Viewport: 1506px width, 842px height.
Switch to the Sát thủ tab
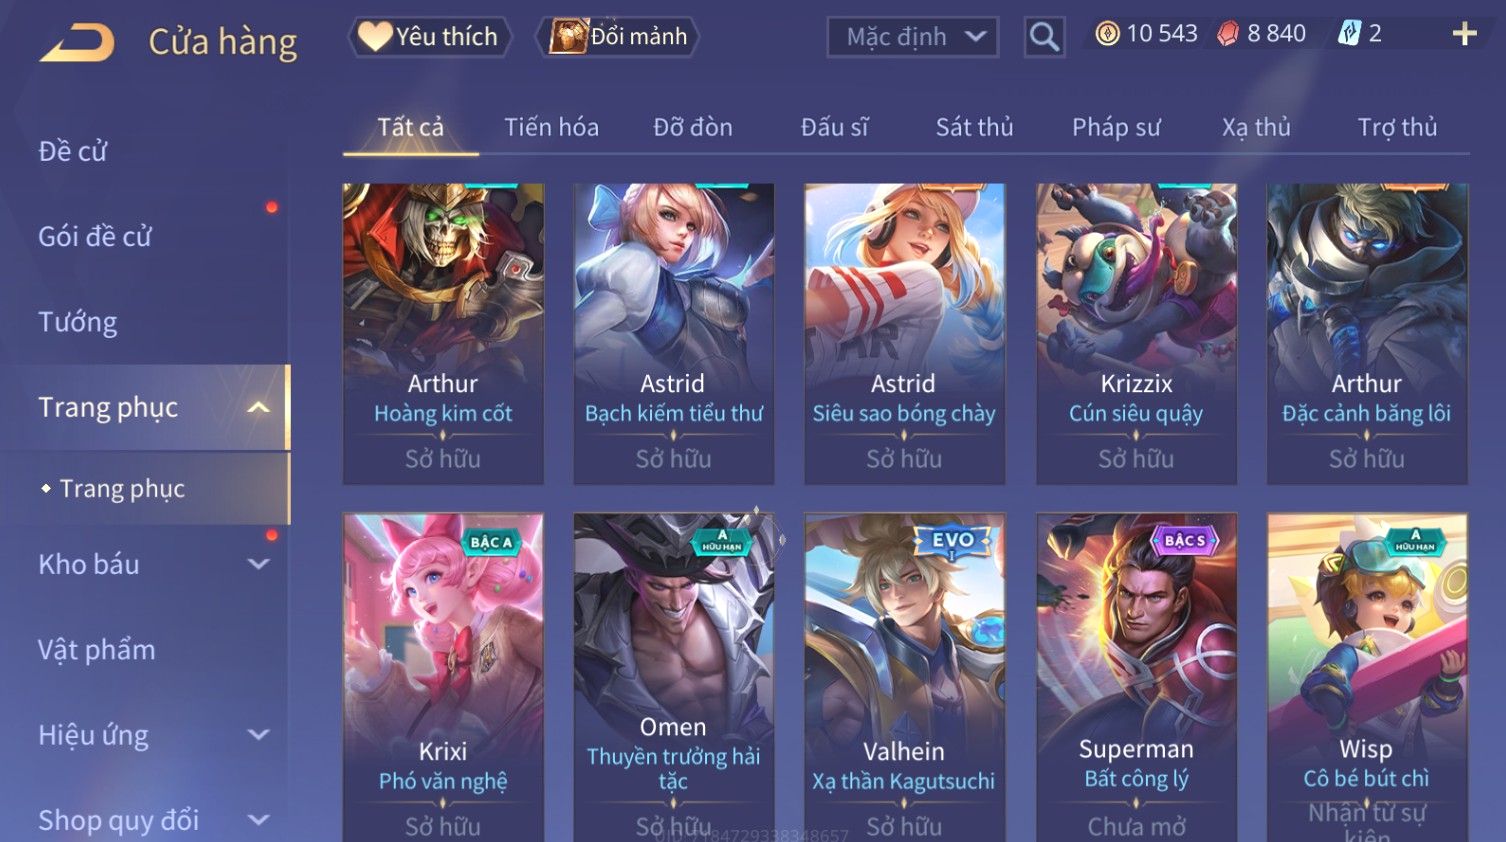click(x=974, y=127)
